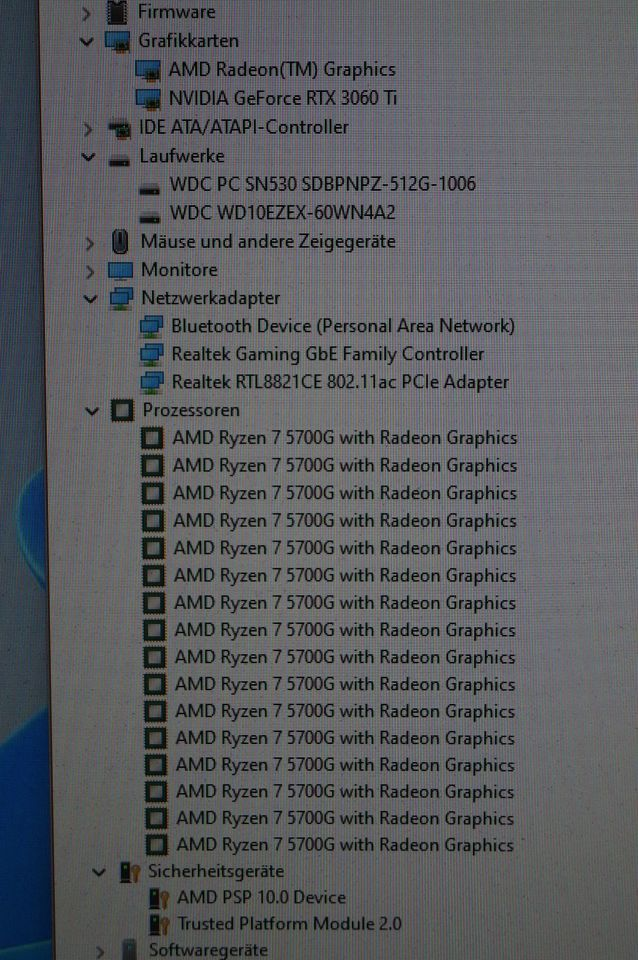The height and width of the screenshot is (960, 638).
Task: Click the mouse icon beside Mäuse
Action: point(120,242)
